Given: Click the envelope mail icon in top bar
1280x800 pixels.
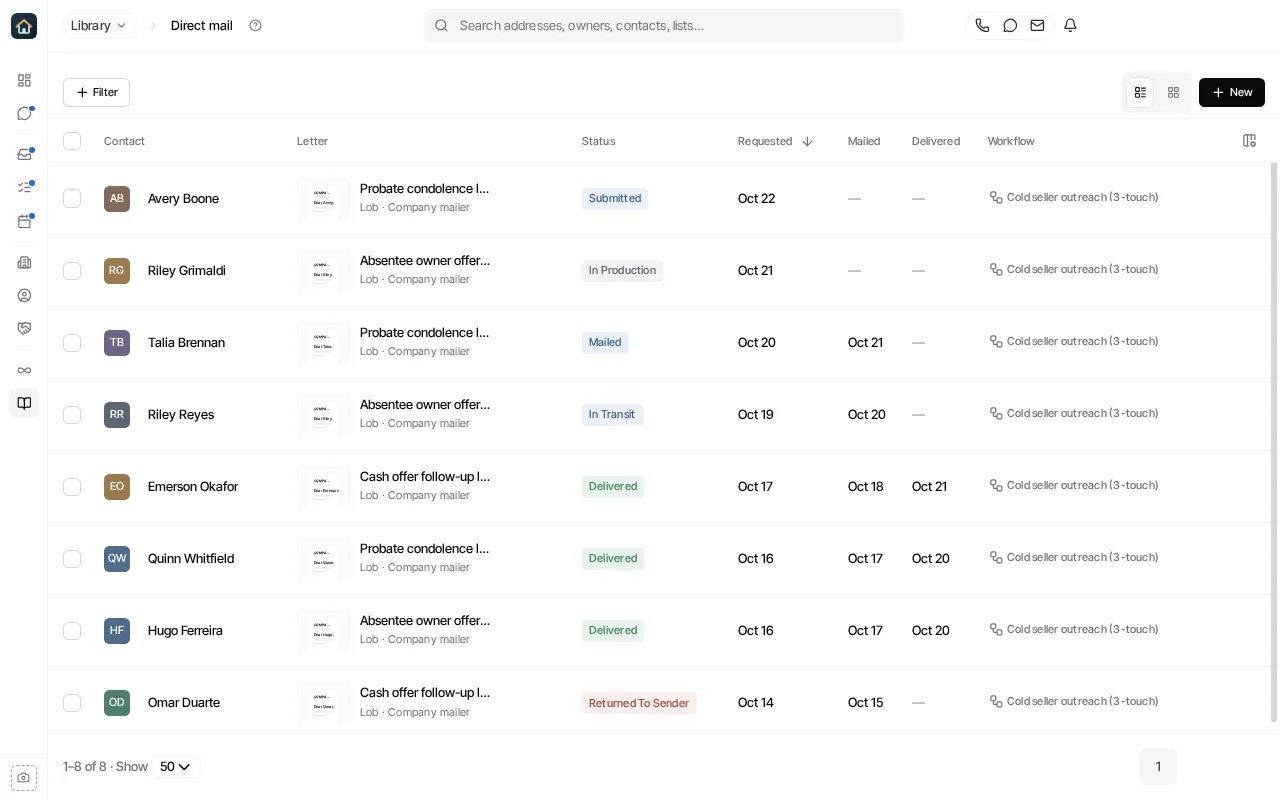Looking at the screenshot, I should click(x=1038, y=26).
